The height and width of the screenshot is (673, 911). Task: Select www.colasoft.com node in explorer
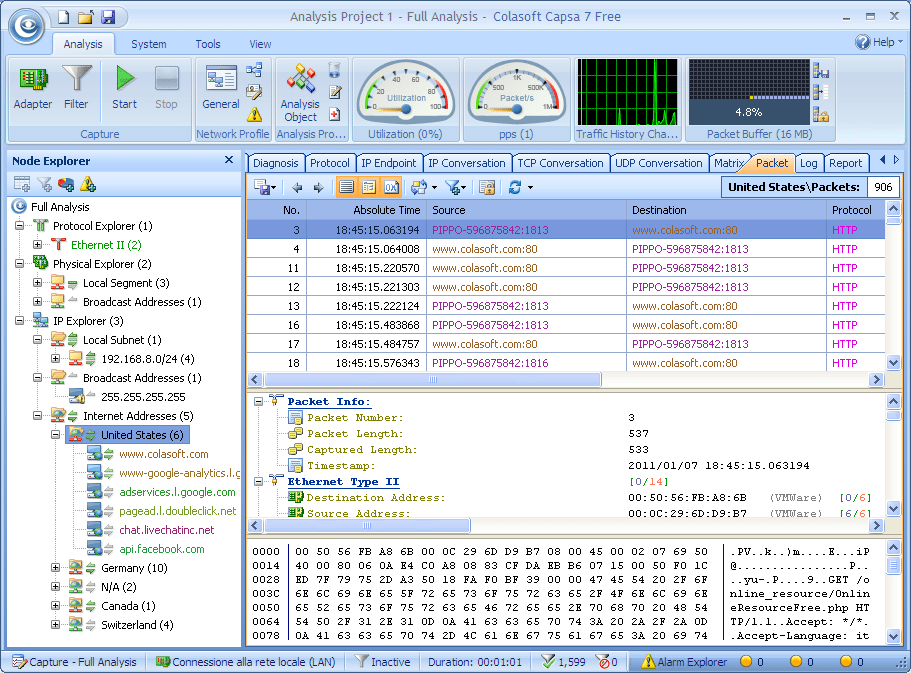tap(163, 454)
